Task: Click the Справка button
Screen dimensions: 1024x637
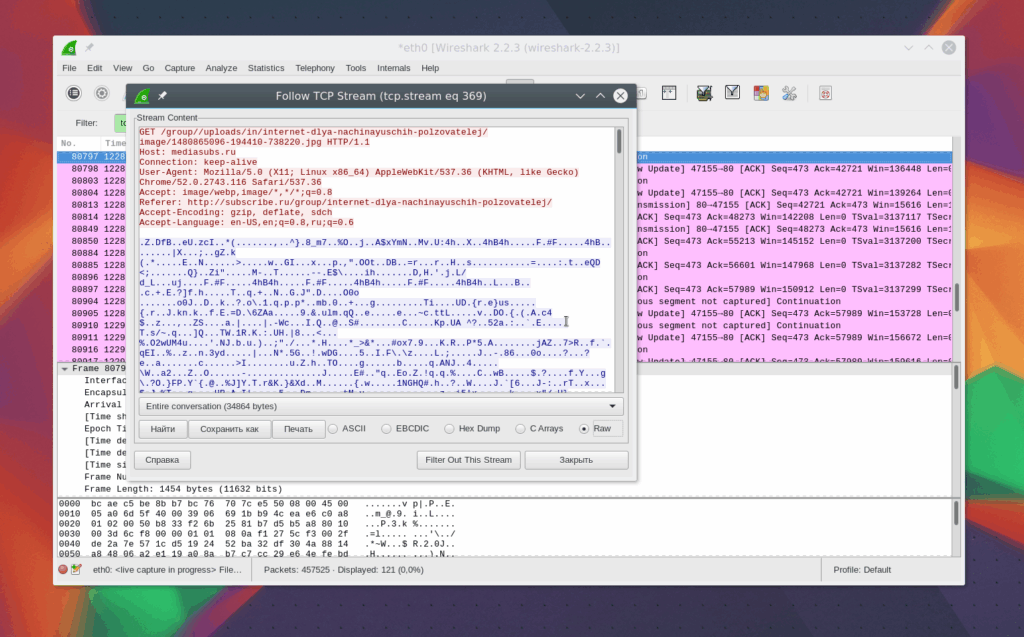Action: tap(162, 460)
